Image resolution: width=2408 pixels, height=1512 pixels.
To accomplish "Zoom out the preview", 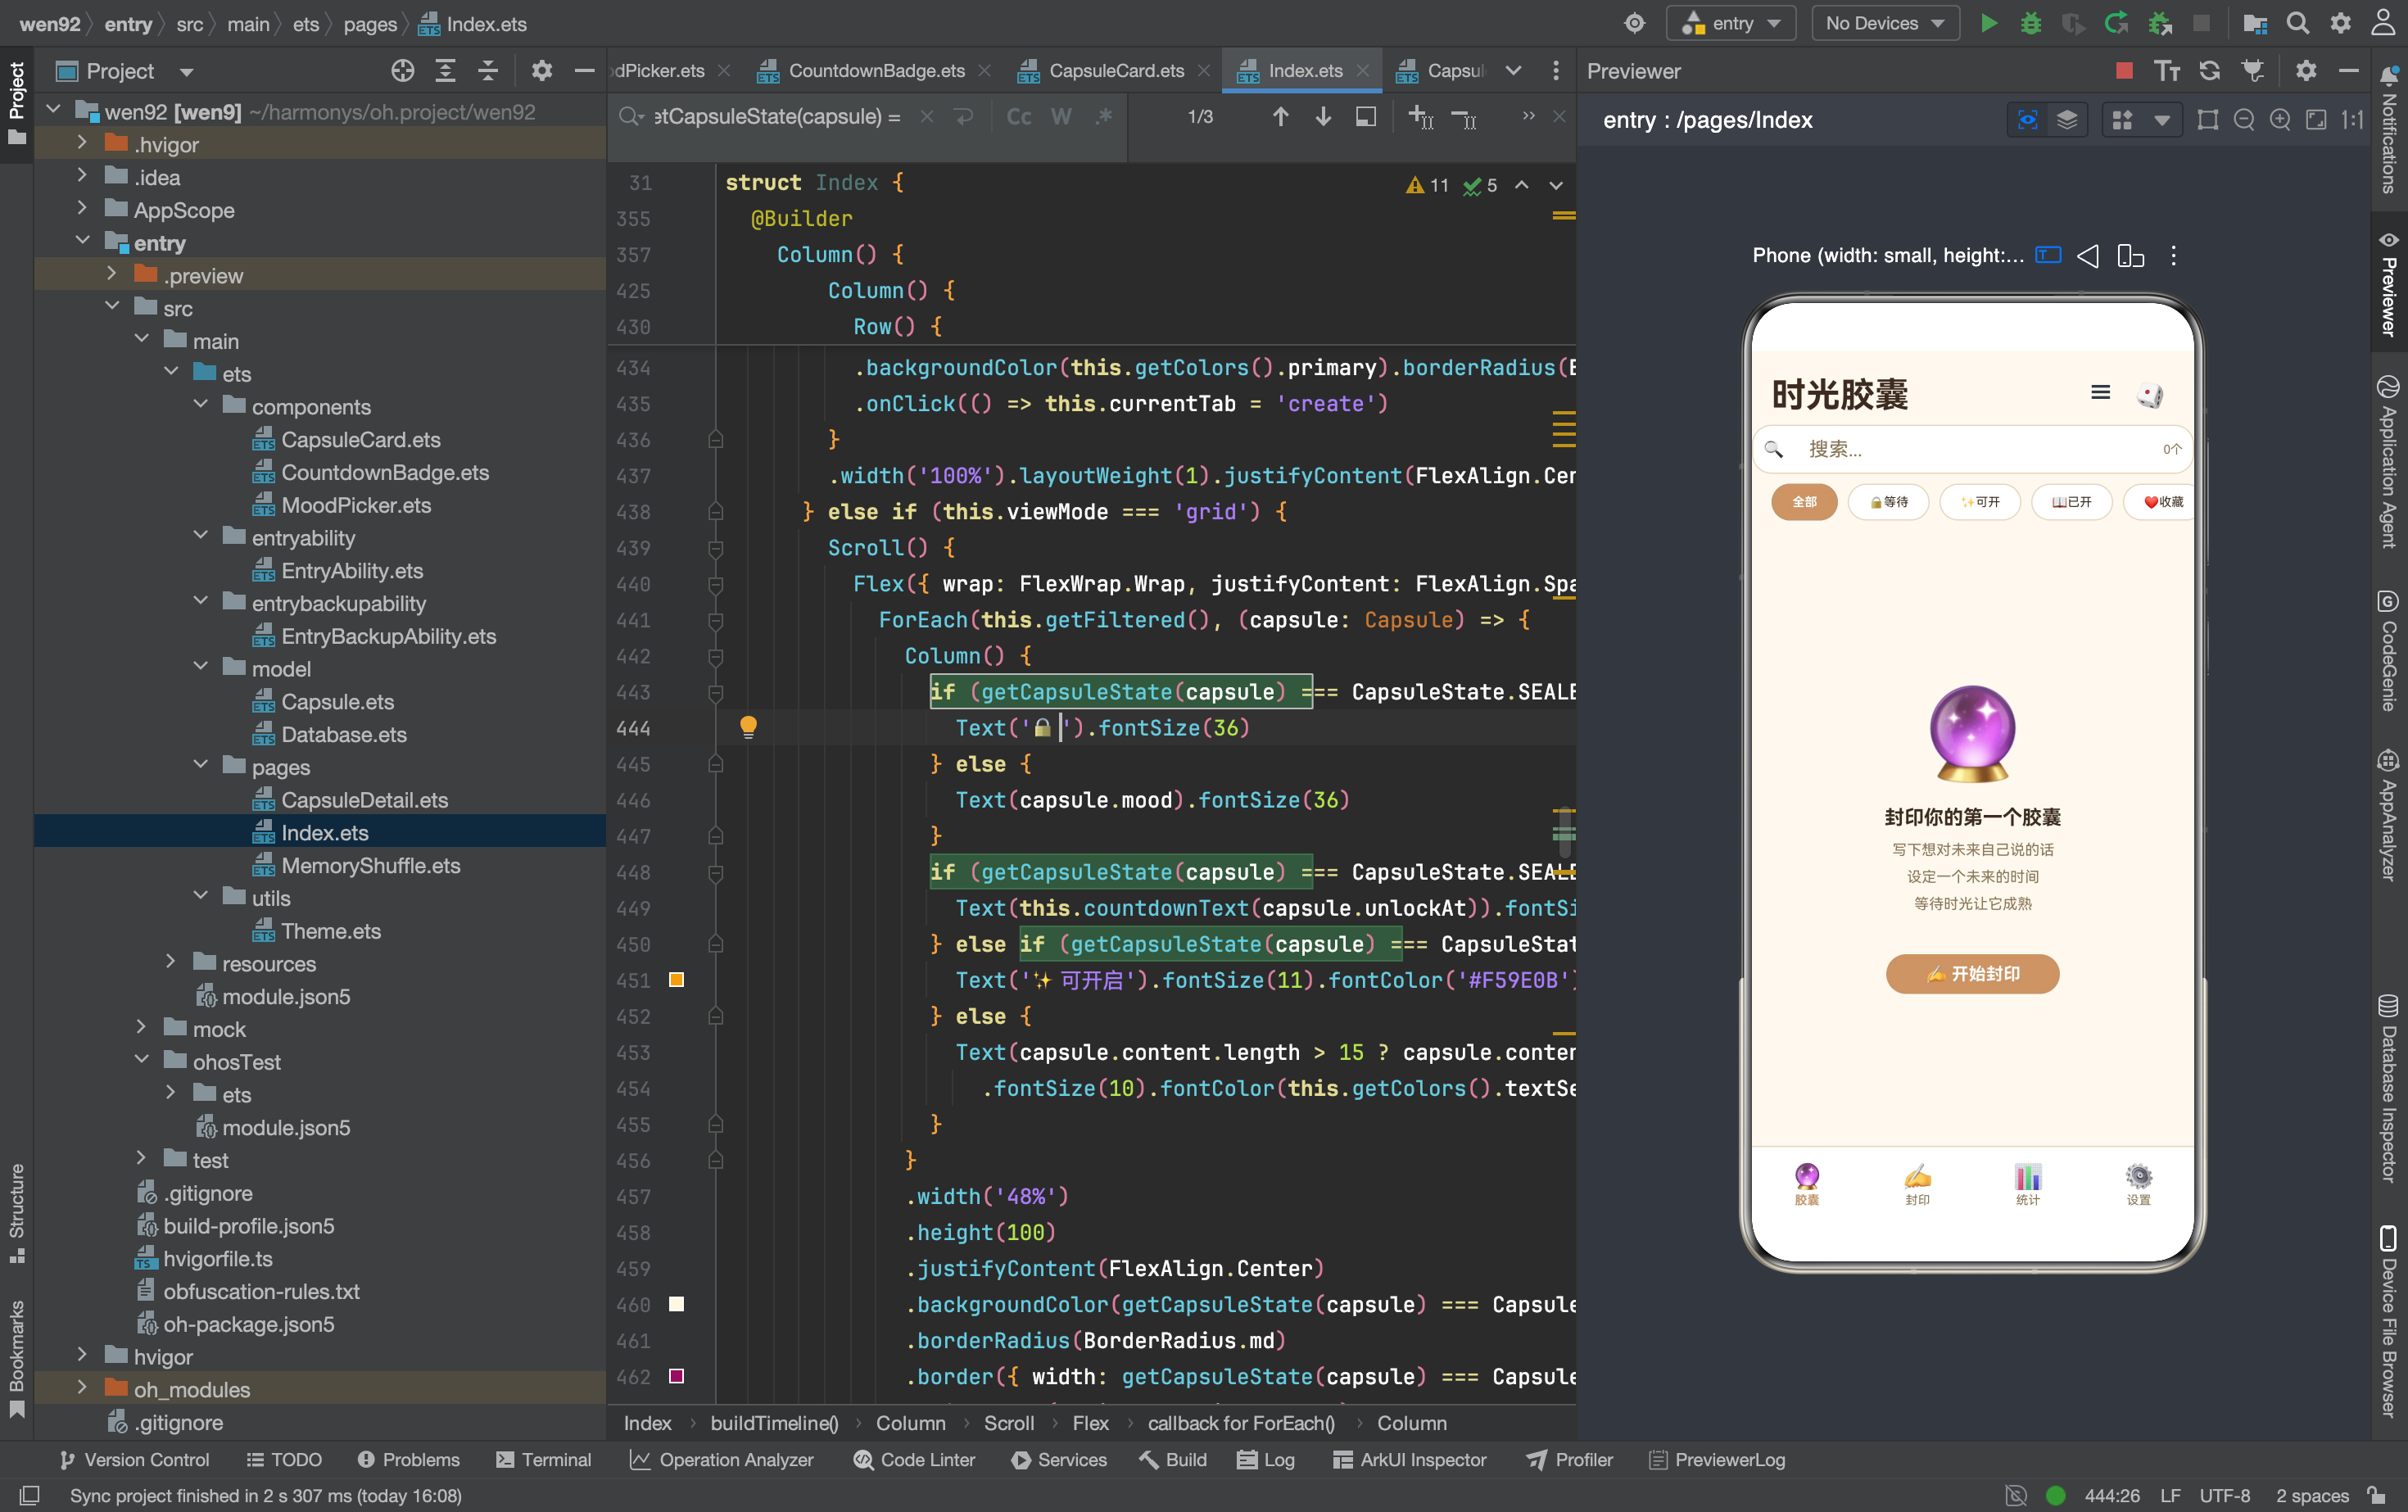I will click(2244, 120).
